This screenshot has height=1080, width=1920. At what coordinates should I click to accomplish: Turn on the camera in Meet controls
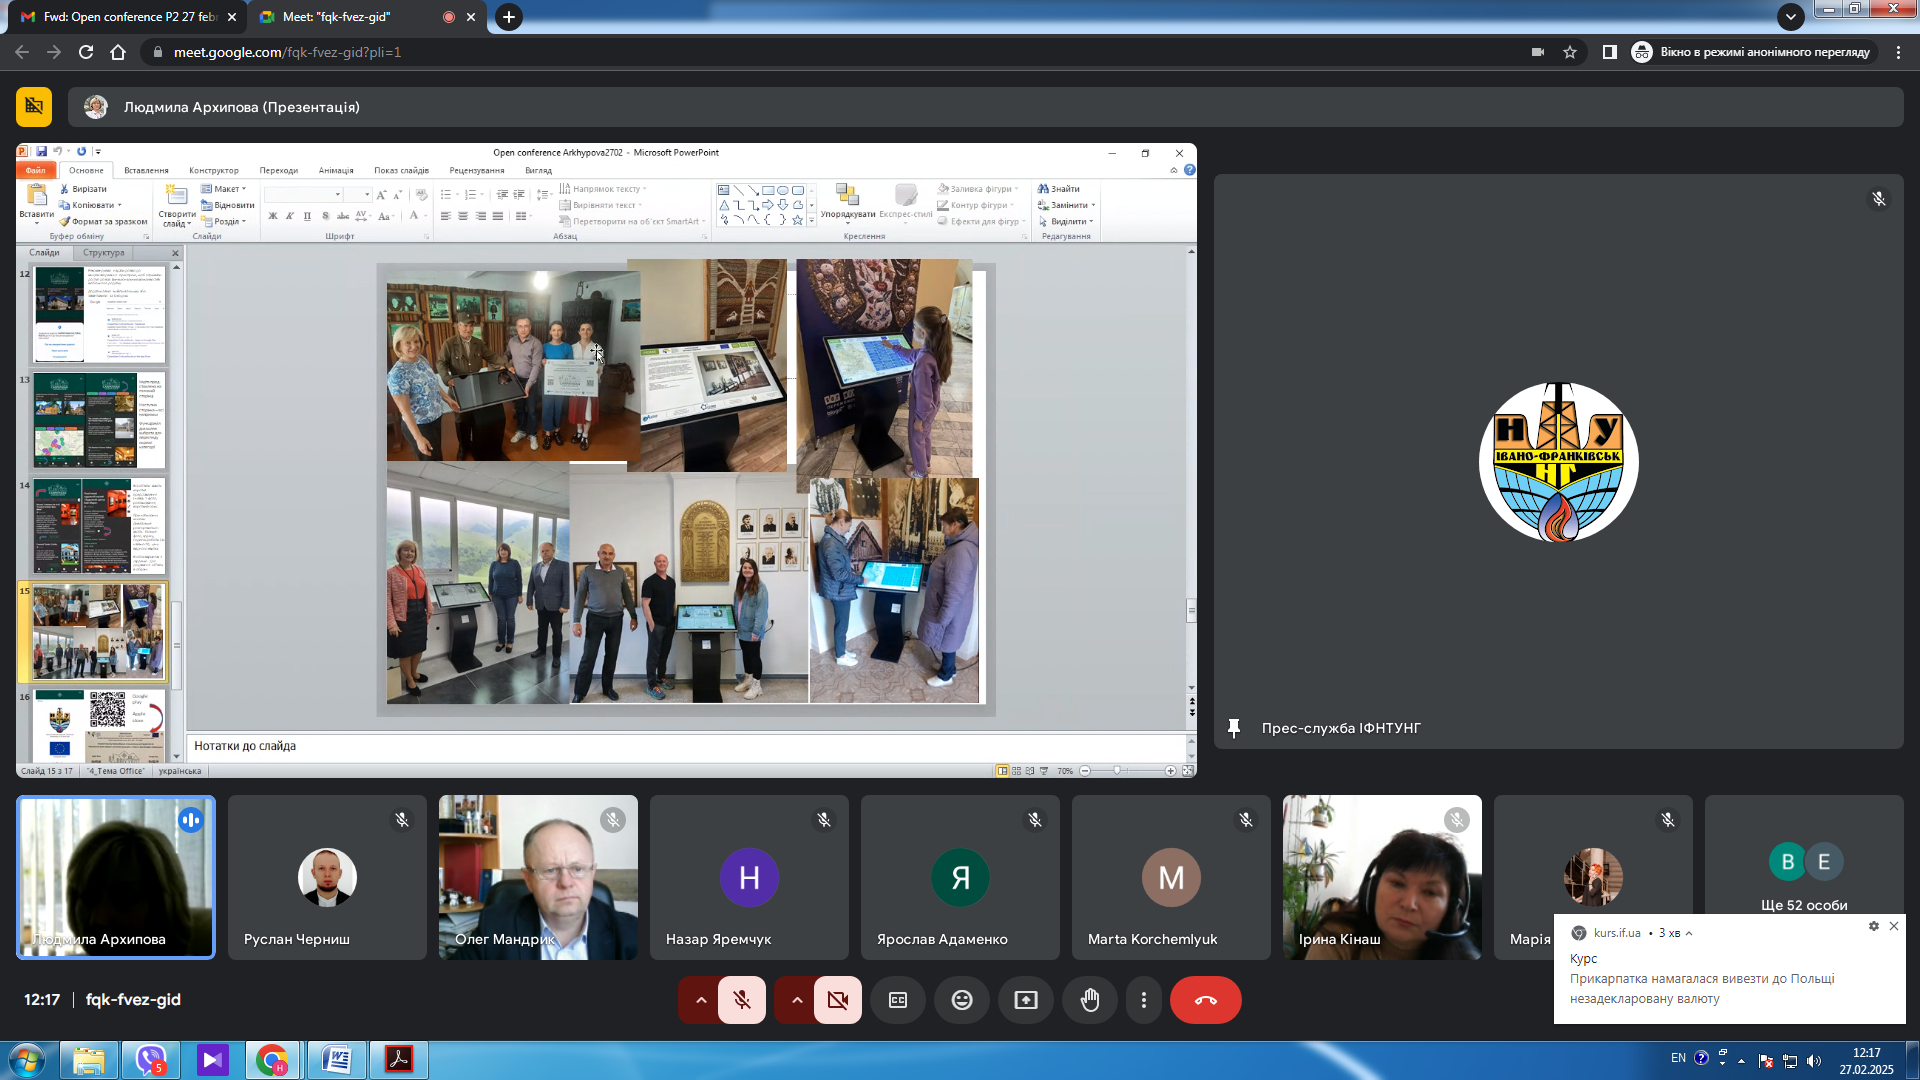838,1000
